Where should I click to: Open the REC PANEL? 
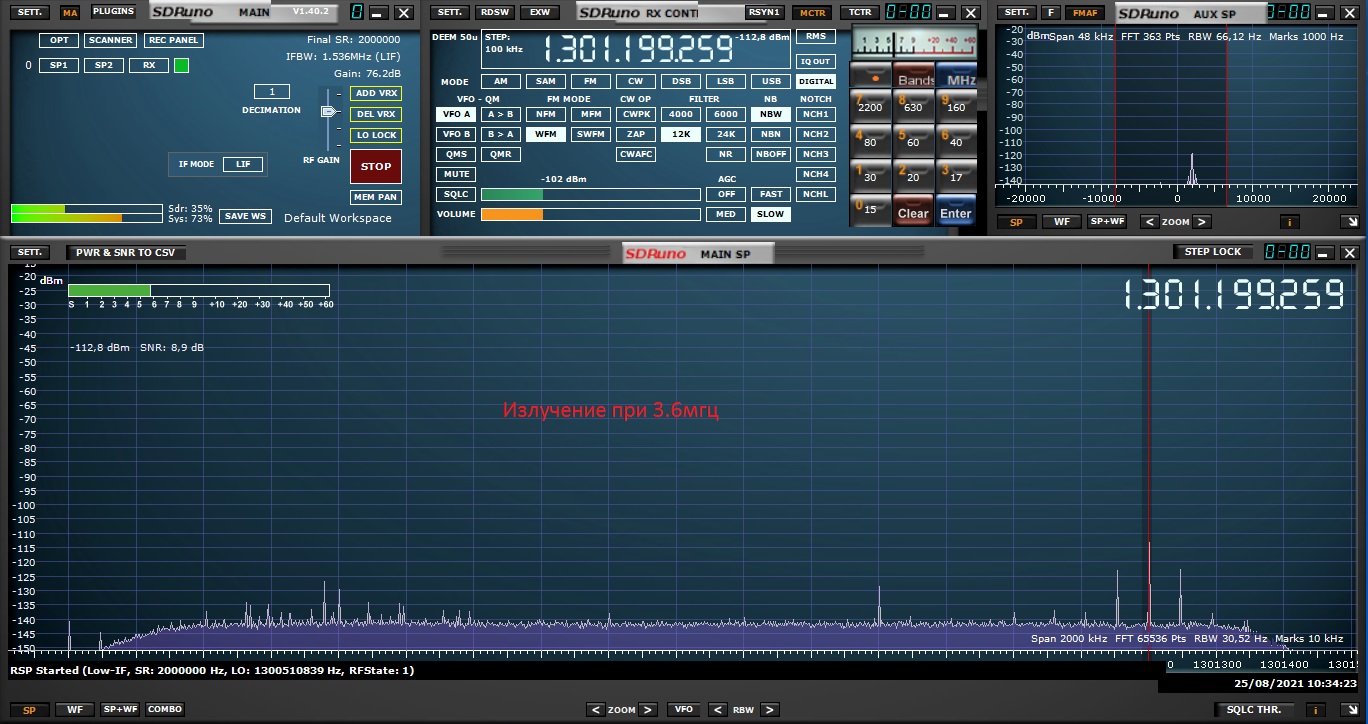click(174, 40)
